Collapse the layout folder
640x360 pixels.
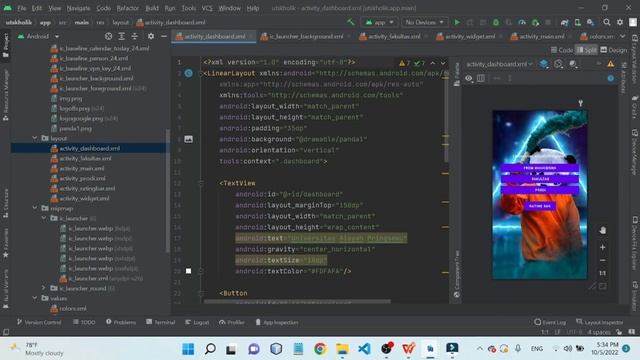(x=35, y=138)
